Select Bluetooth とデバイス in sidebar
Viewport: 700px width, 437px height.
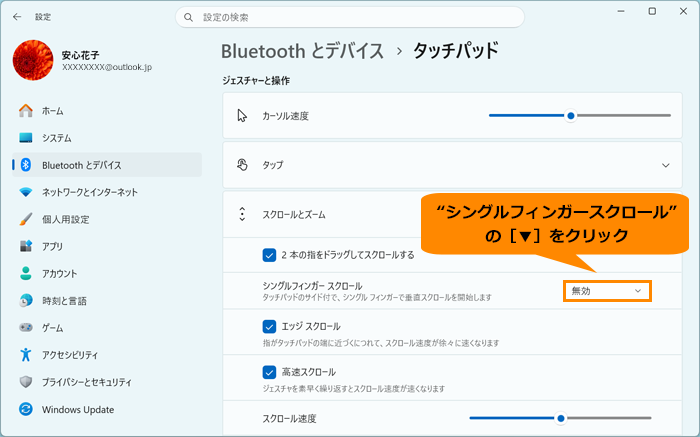(107, 165)
